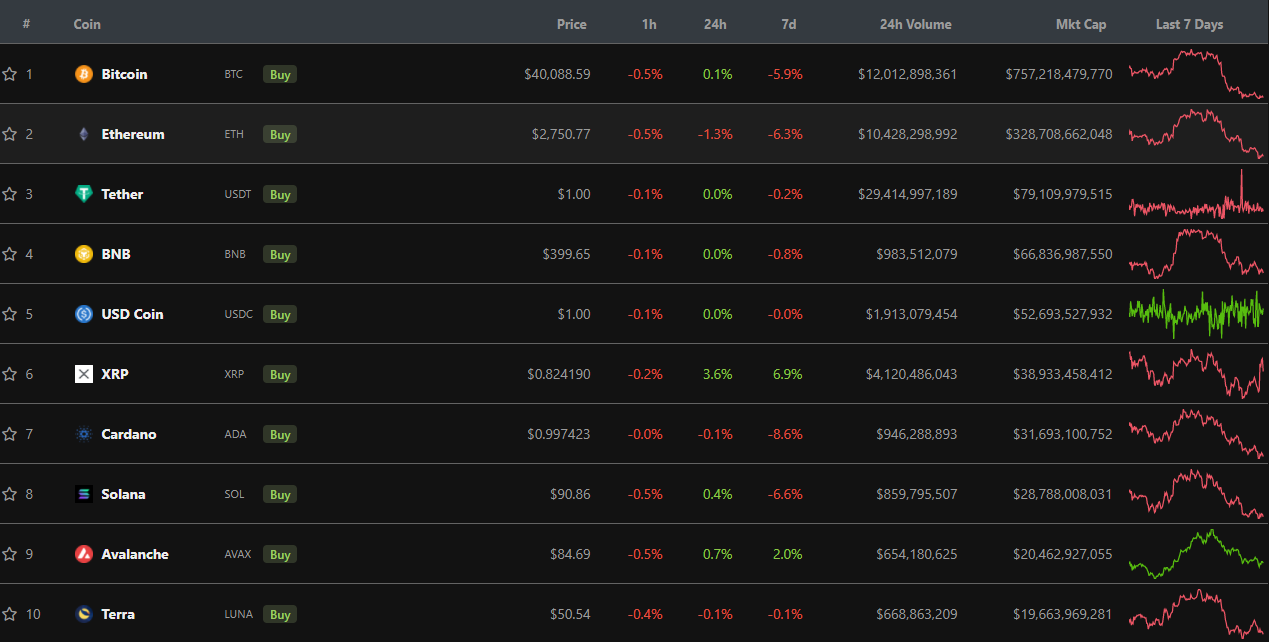Open the Solana name link
Screen dimensions: 1269x642
point(123,494)
